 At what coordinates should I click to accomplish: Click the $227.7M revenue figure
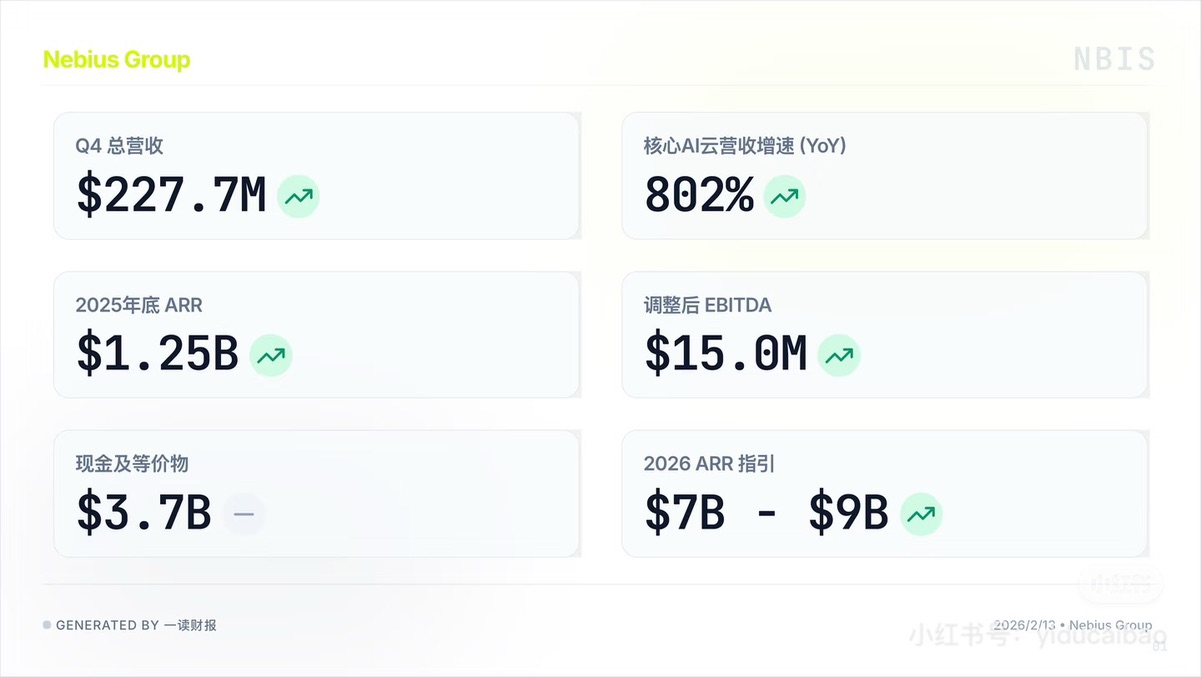[171, 196]
